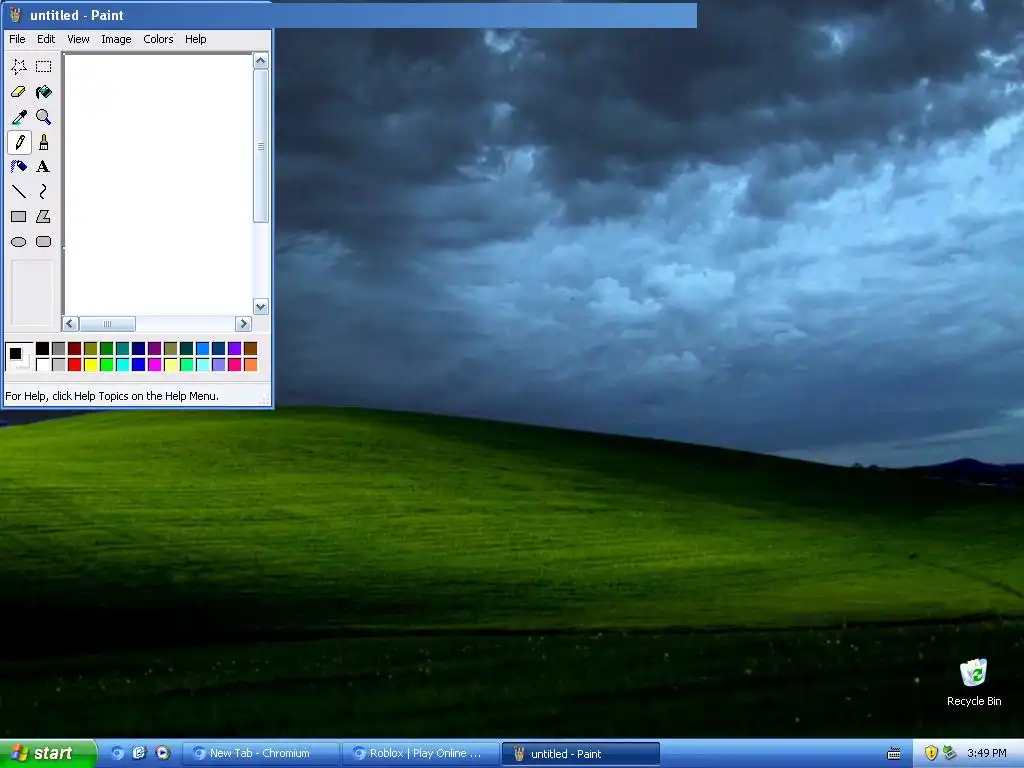Pick the Curve tool

(x=43, y=191)
